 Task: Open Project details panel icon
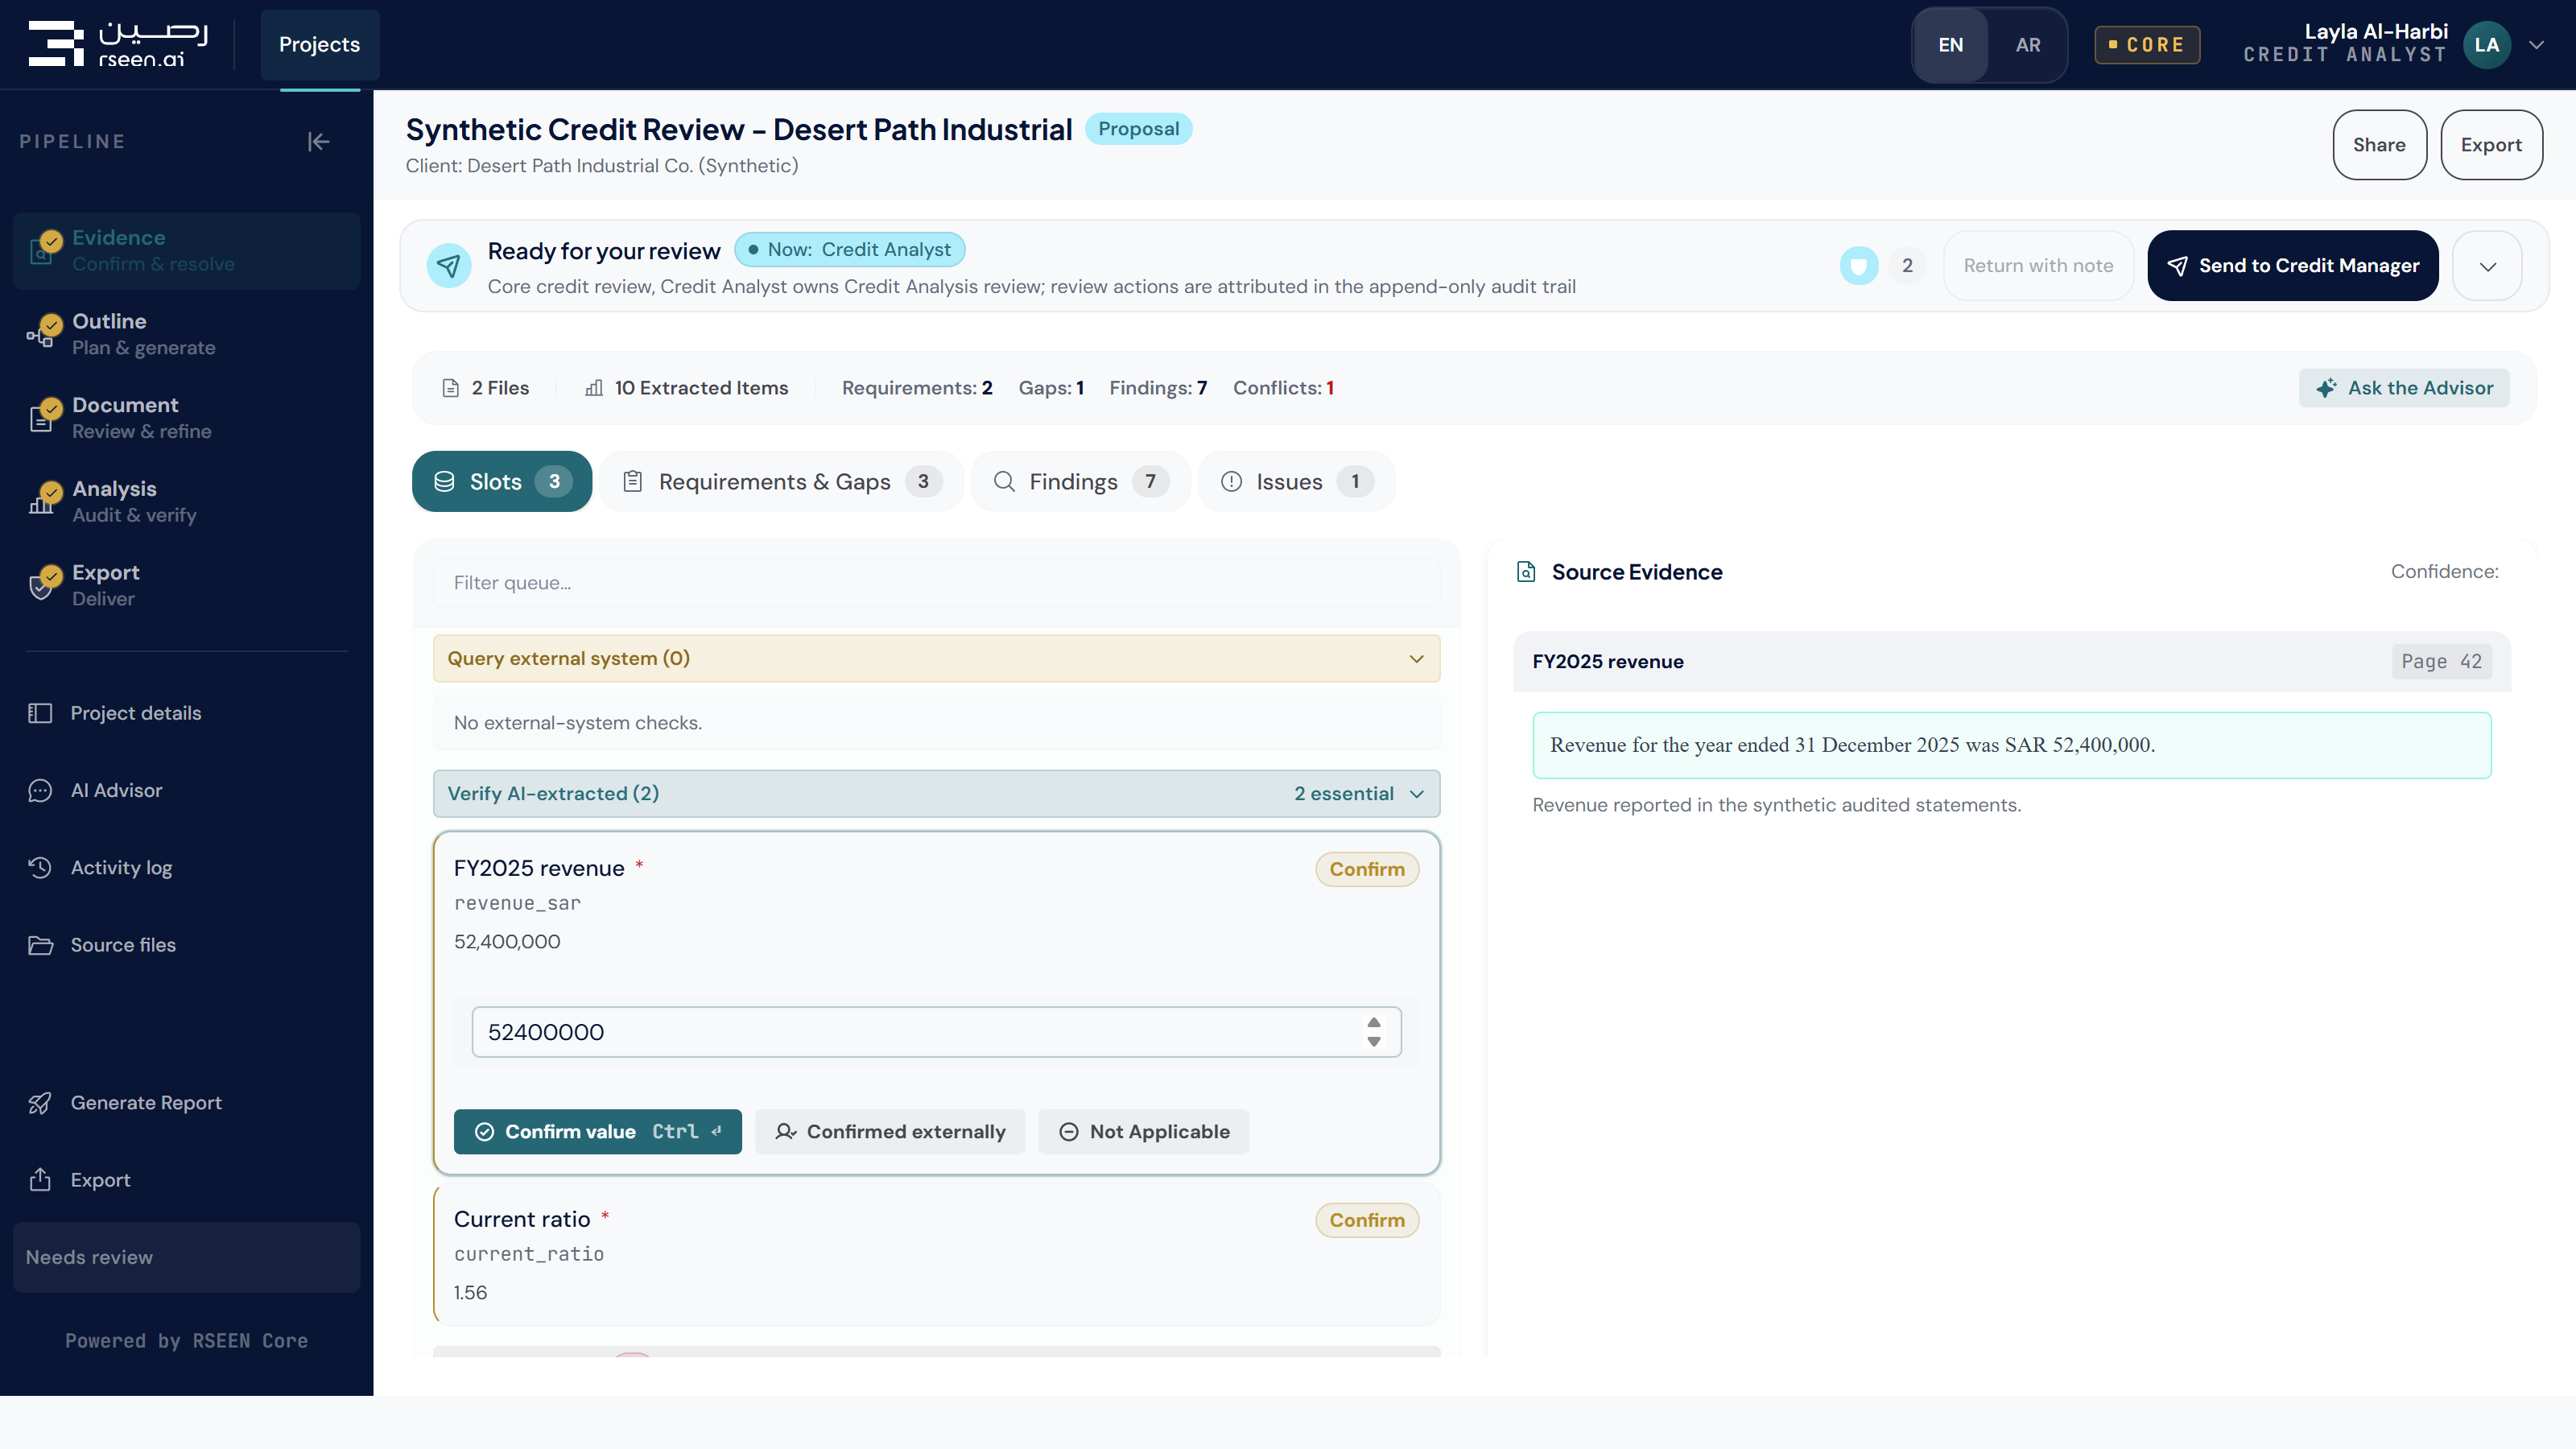pos(40,713)
